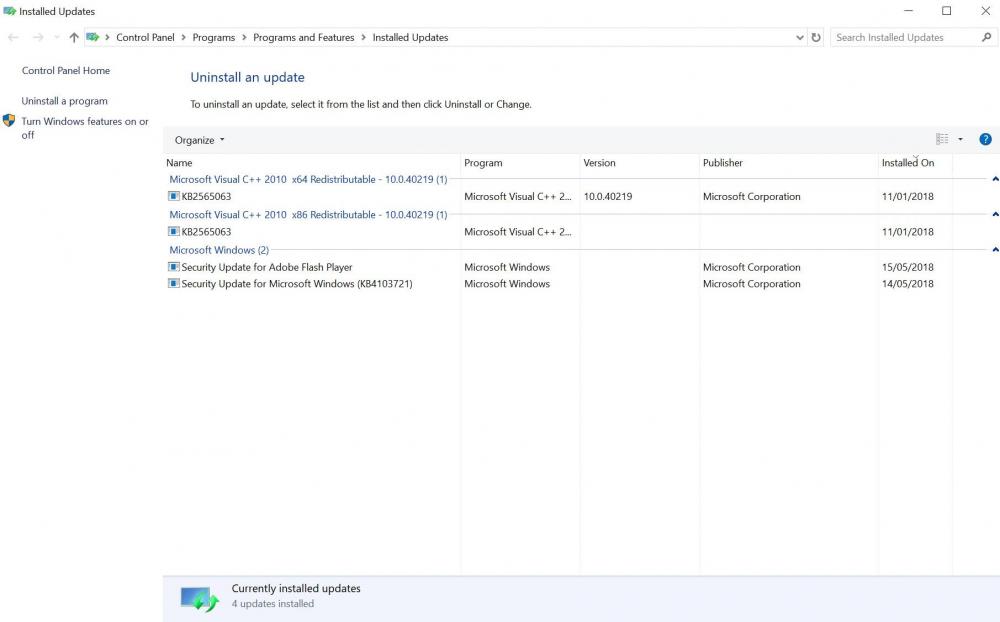The image size is (1000, 622).
Task: Click the change view icon
Action: tap(942, 139)
